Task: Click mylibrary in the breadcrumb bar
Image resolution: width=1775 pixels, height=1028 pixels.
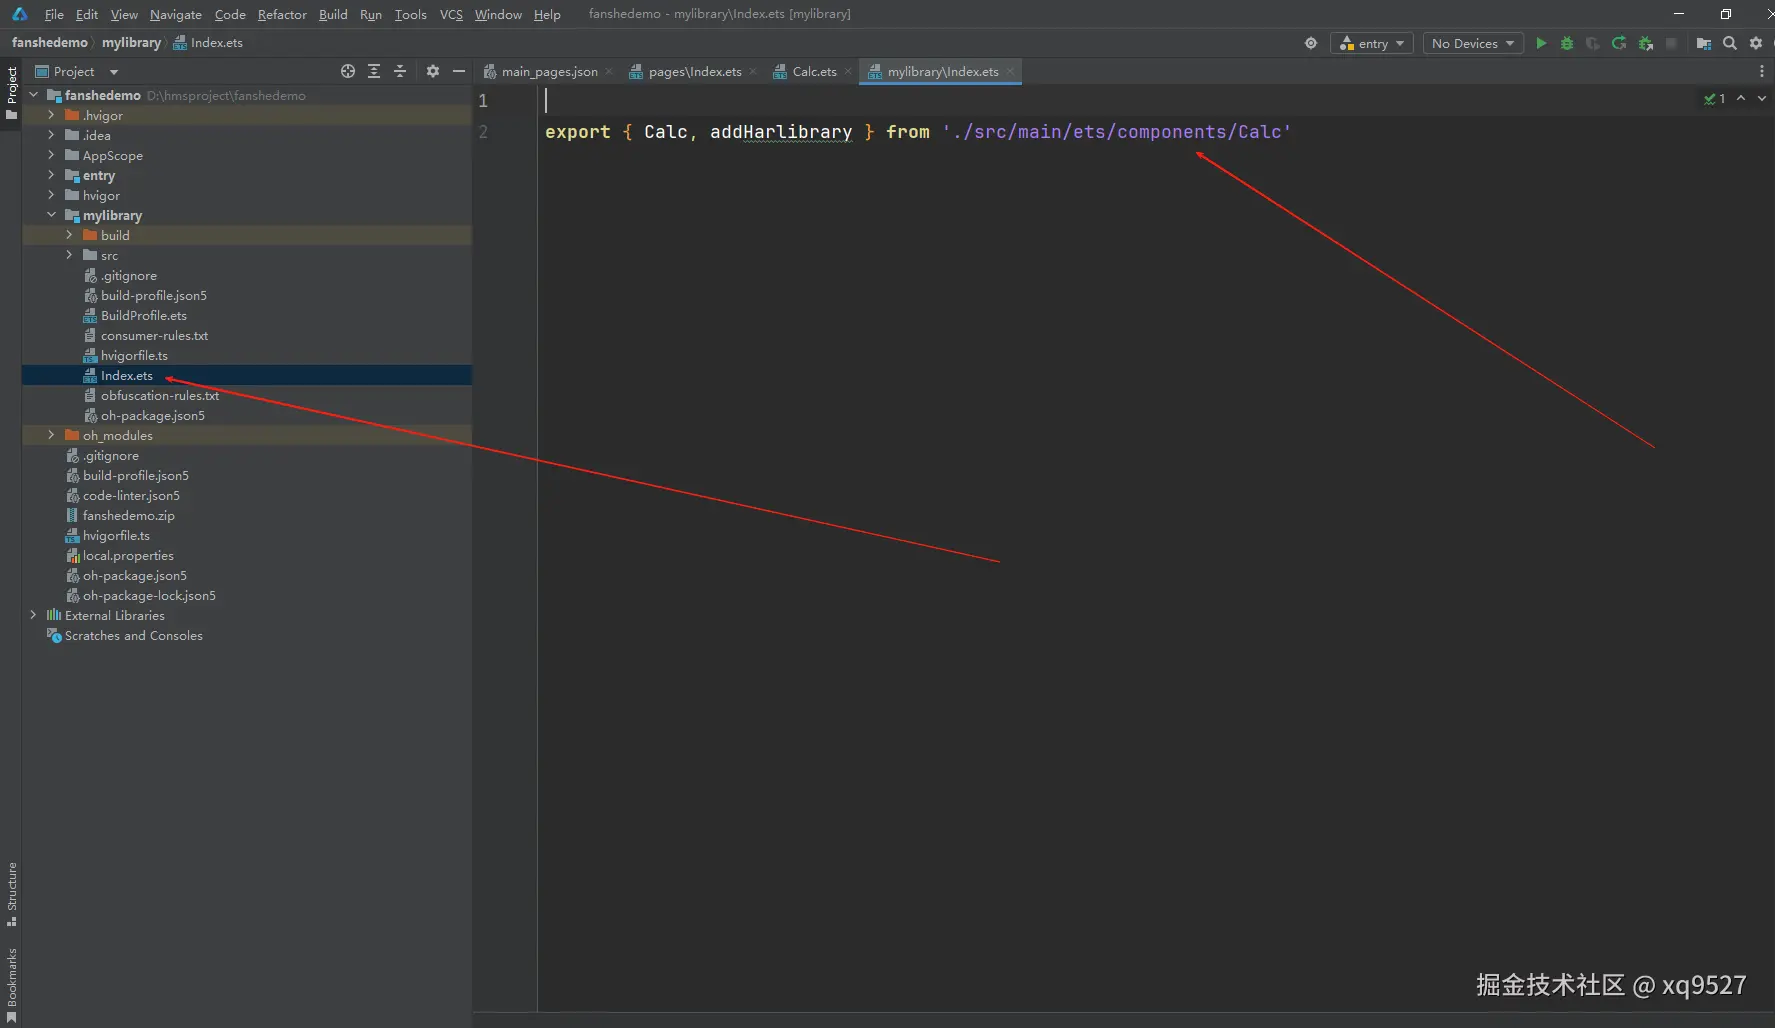Action: point(131,42)
